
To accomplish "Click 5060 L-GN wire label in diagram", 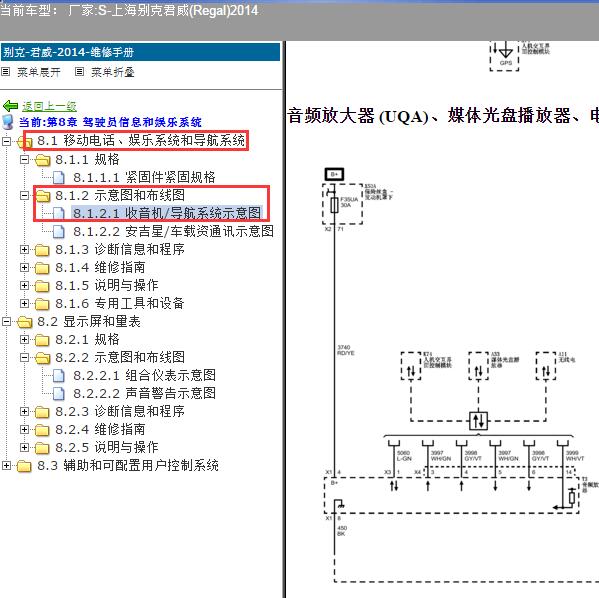I will [x=405, y=456].
